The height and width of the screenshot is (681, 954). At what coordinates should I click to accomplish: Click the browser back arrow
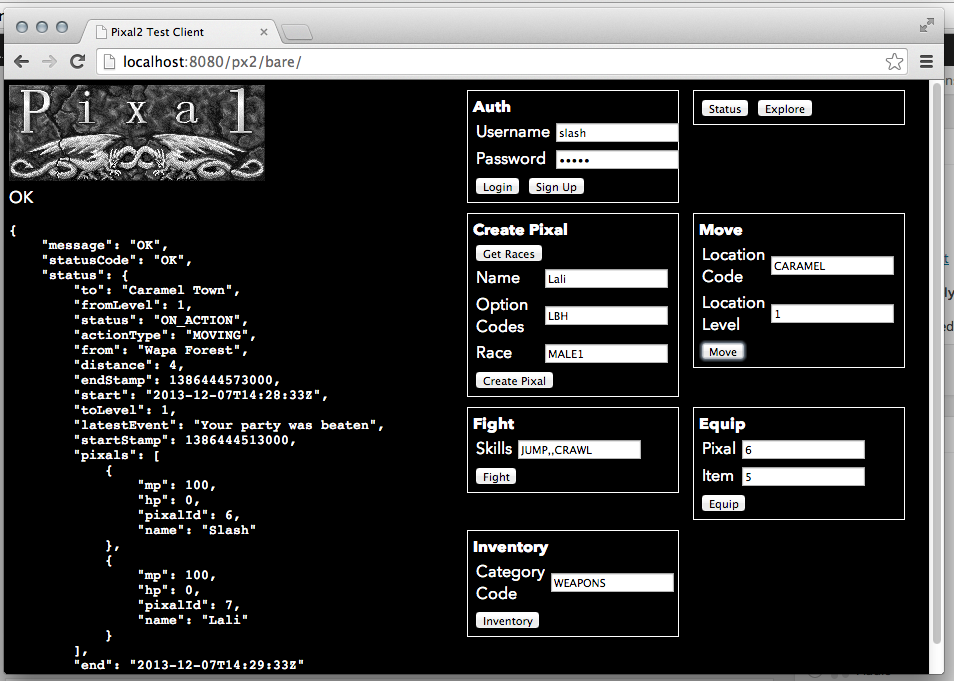[x=21, y=62]
